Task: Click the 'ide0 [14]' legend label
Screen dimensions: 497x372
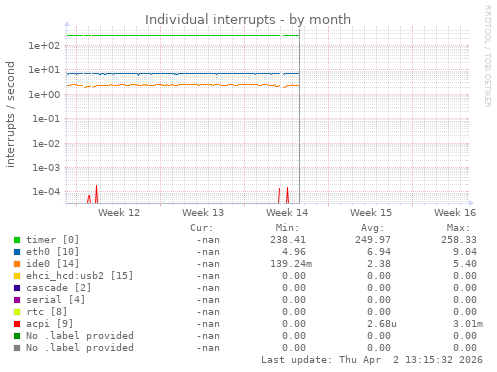Action: (x=53, y=264)
